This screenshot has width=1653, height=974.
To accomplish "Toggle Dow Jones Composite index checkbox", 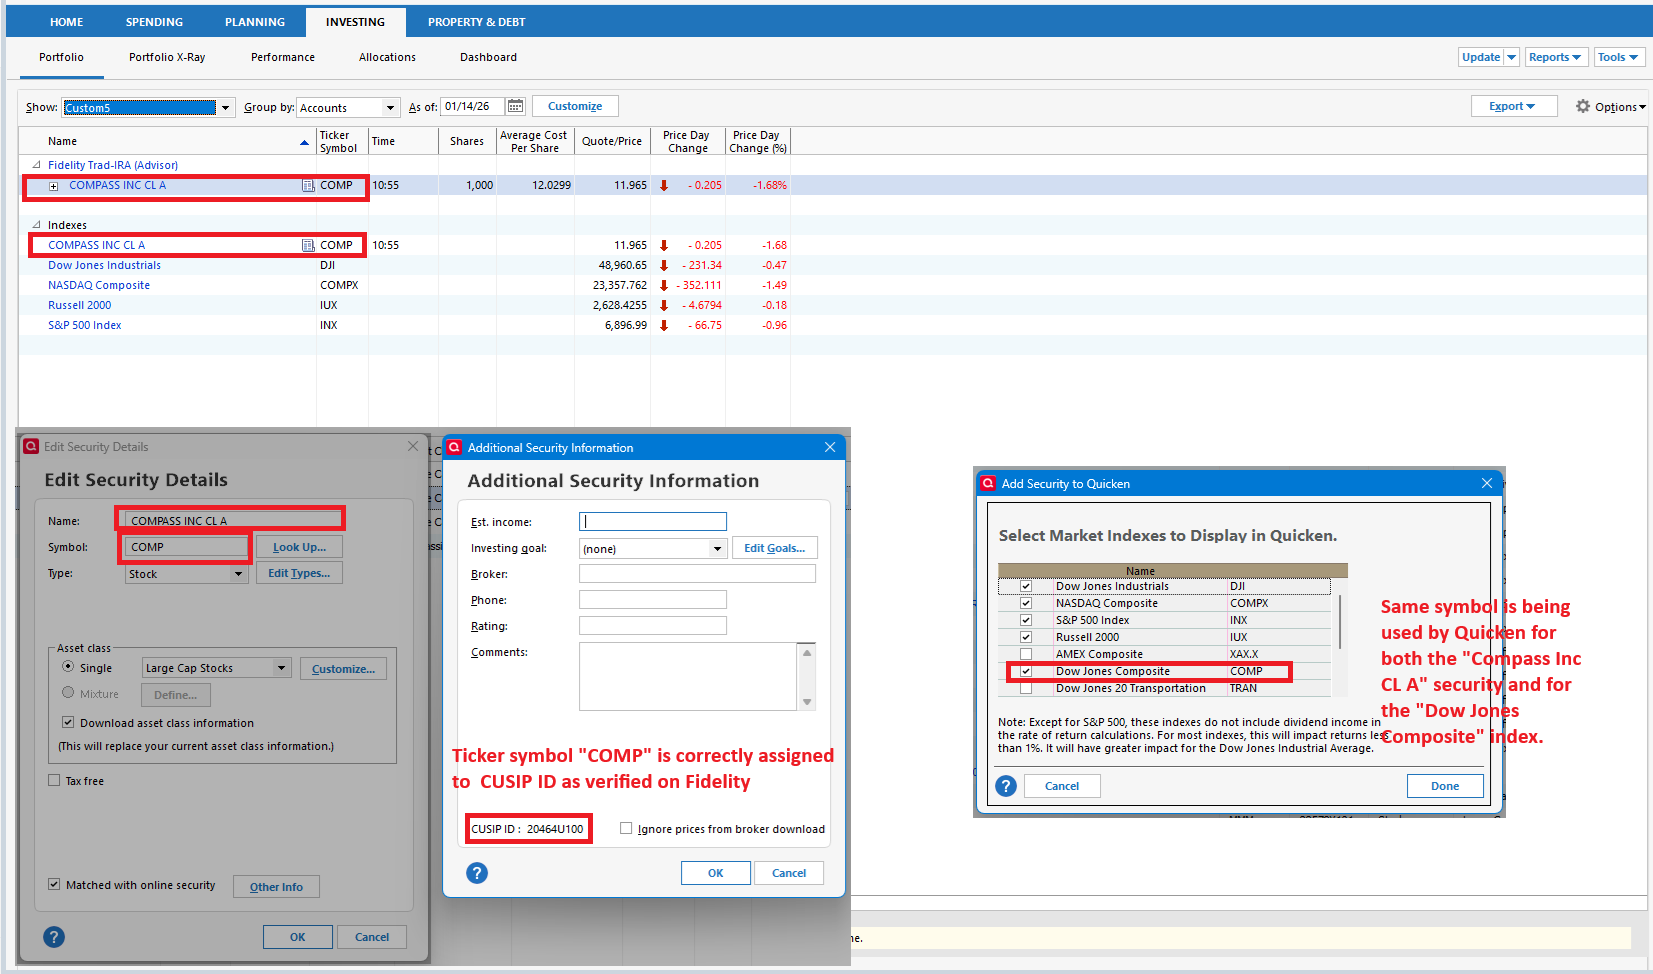I will (1026, 671).
